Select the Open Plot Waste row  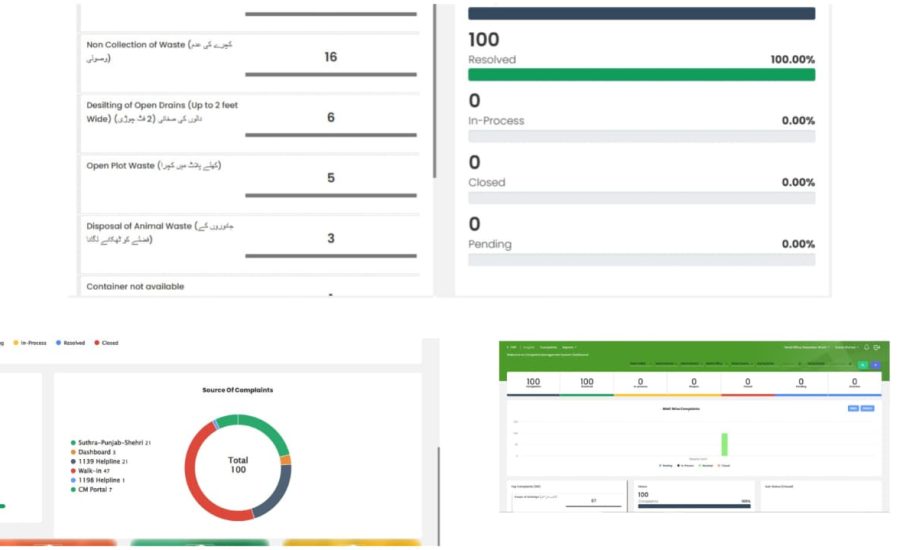coord(250,178)
